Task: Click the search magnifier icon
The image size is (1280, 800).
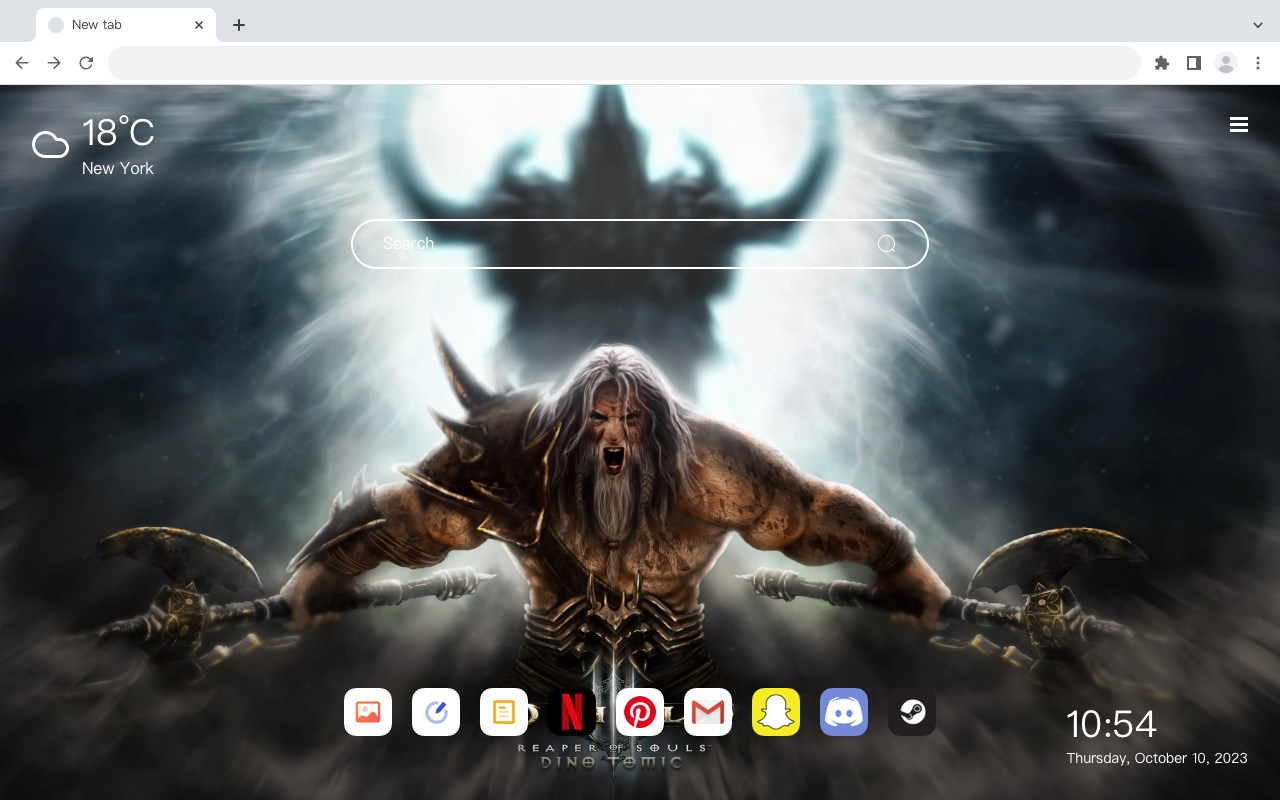Action: point(887,244)
